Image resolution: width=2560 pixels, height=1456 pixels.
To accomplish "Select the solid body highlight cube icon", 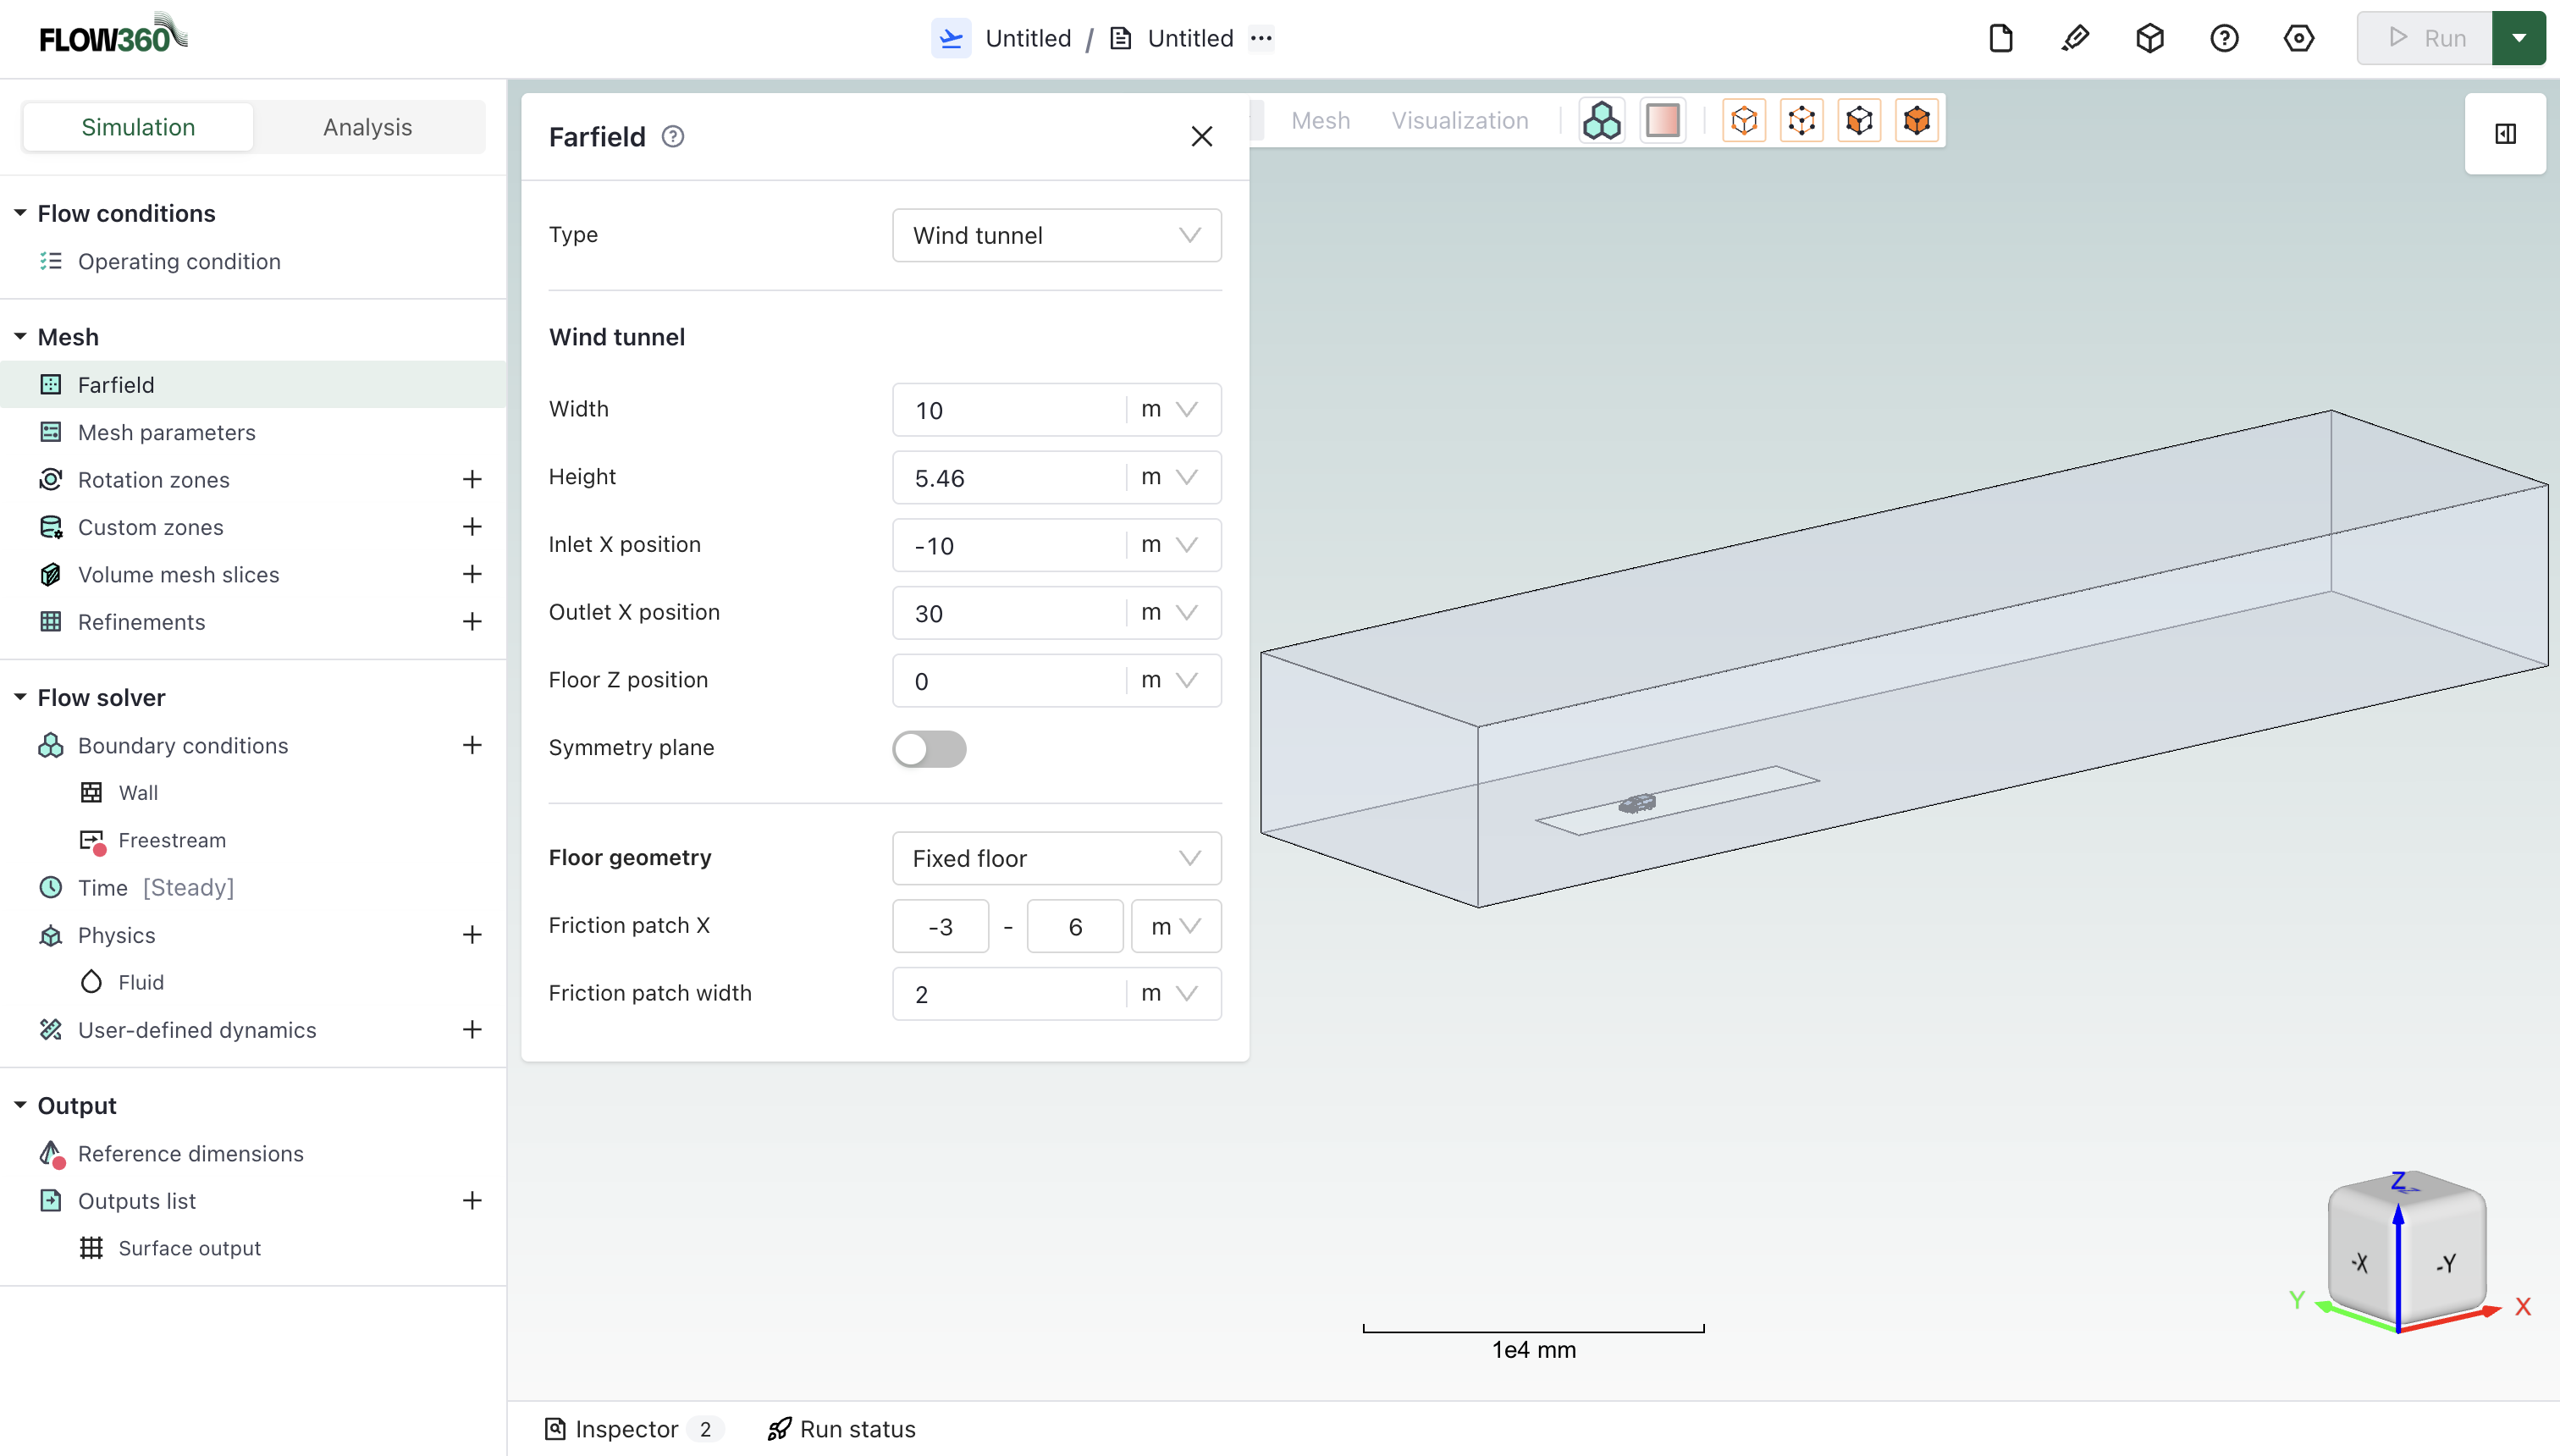I will (1917, 120).
